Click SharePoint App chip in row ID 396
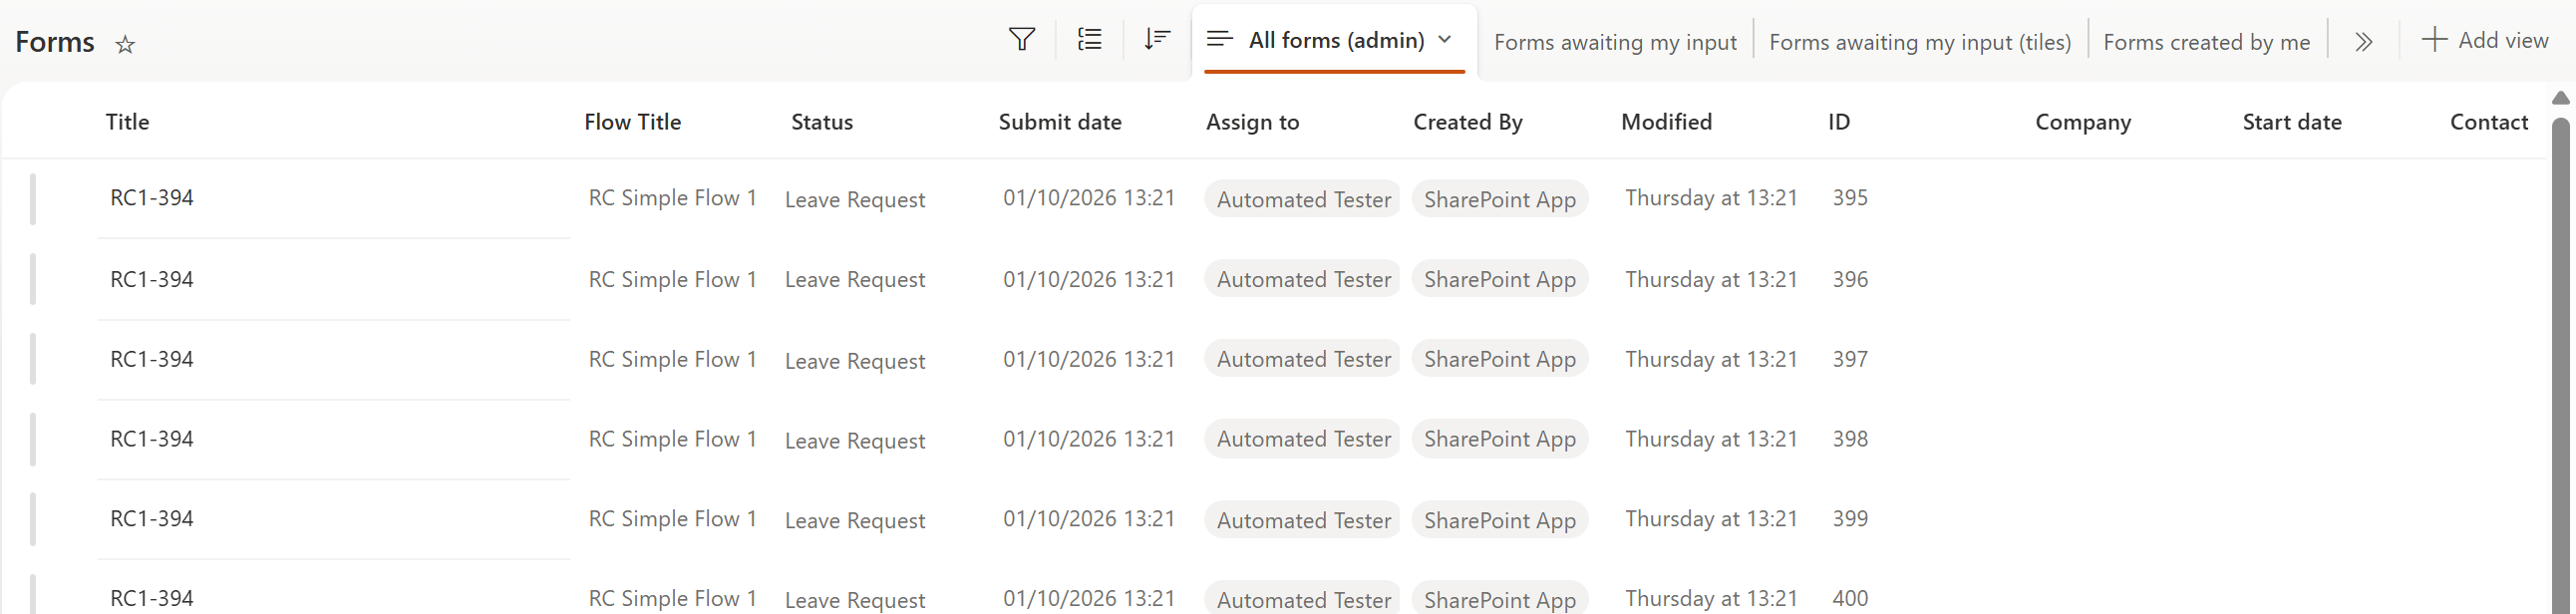2576x614 pixels. pos(1500,279)
